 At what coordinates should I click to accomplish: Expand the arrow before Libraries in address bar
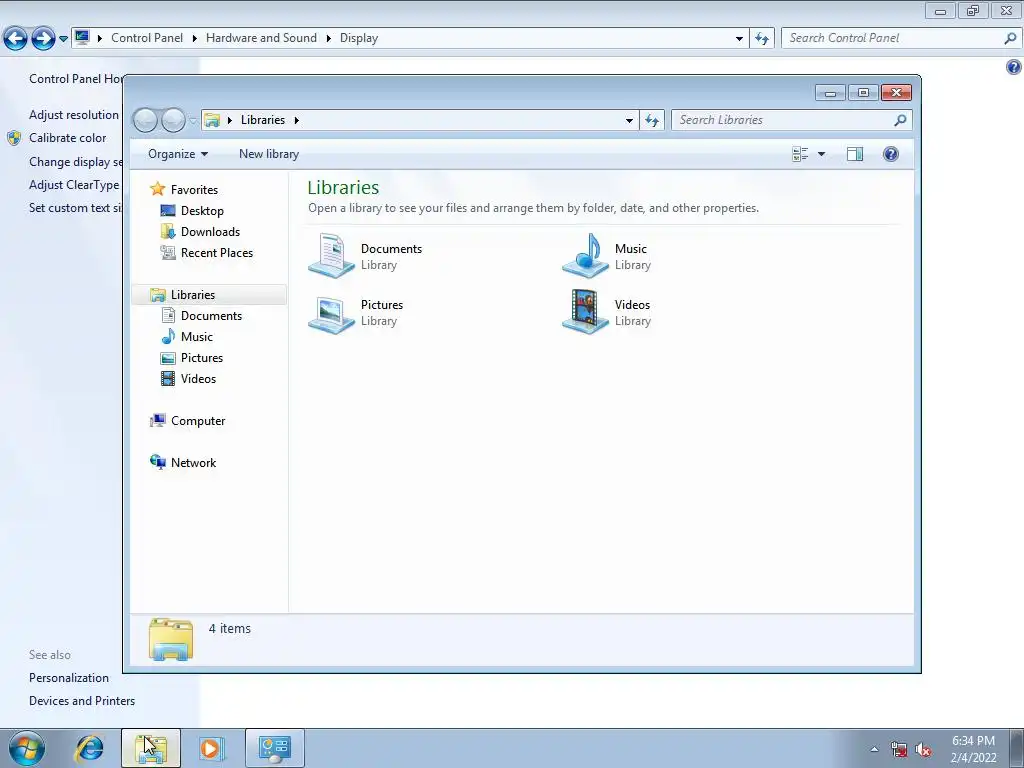[x=230, y=120]
